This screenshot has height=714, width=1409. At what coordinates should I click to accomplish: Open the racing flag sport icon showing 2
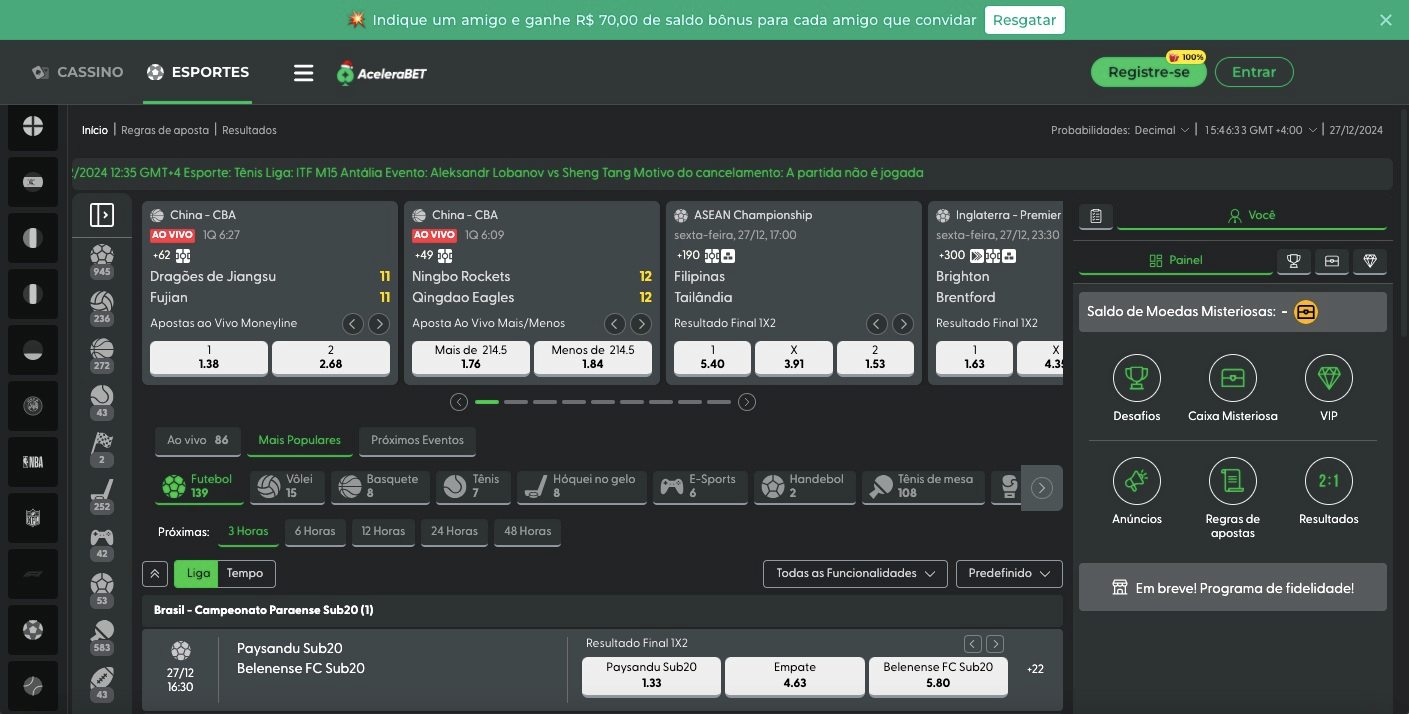coord(102,450)
